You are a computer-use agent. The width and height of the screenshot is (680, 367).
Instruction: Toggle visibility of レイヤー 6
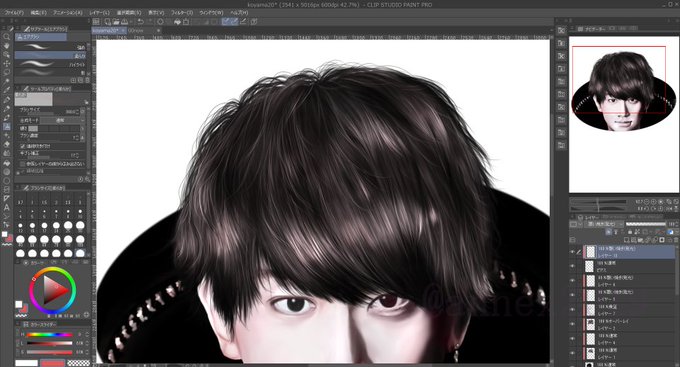click(x=572, y=281)
